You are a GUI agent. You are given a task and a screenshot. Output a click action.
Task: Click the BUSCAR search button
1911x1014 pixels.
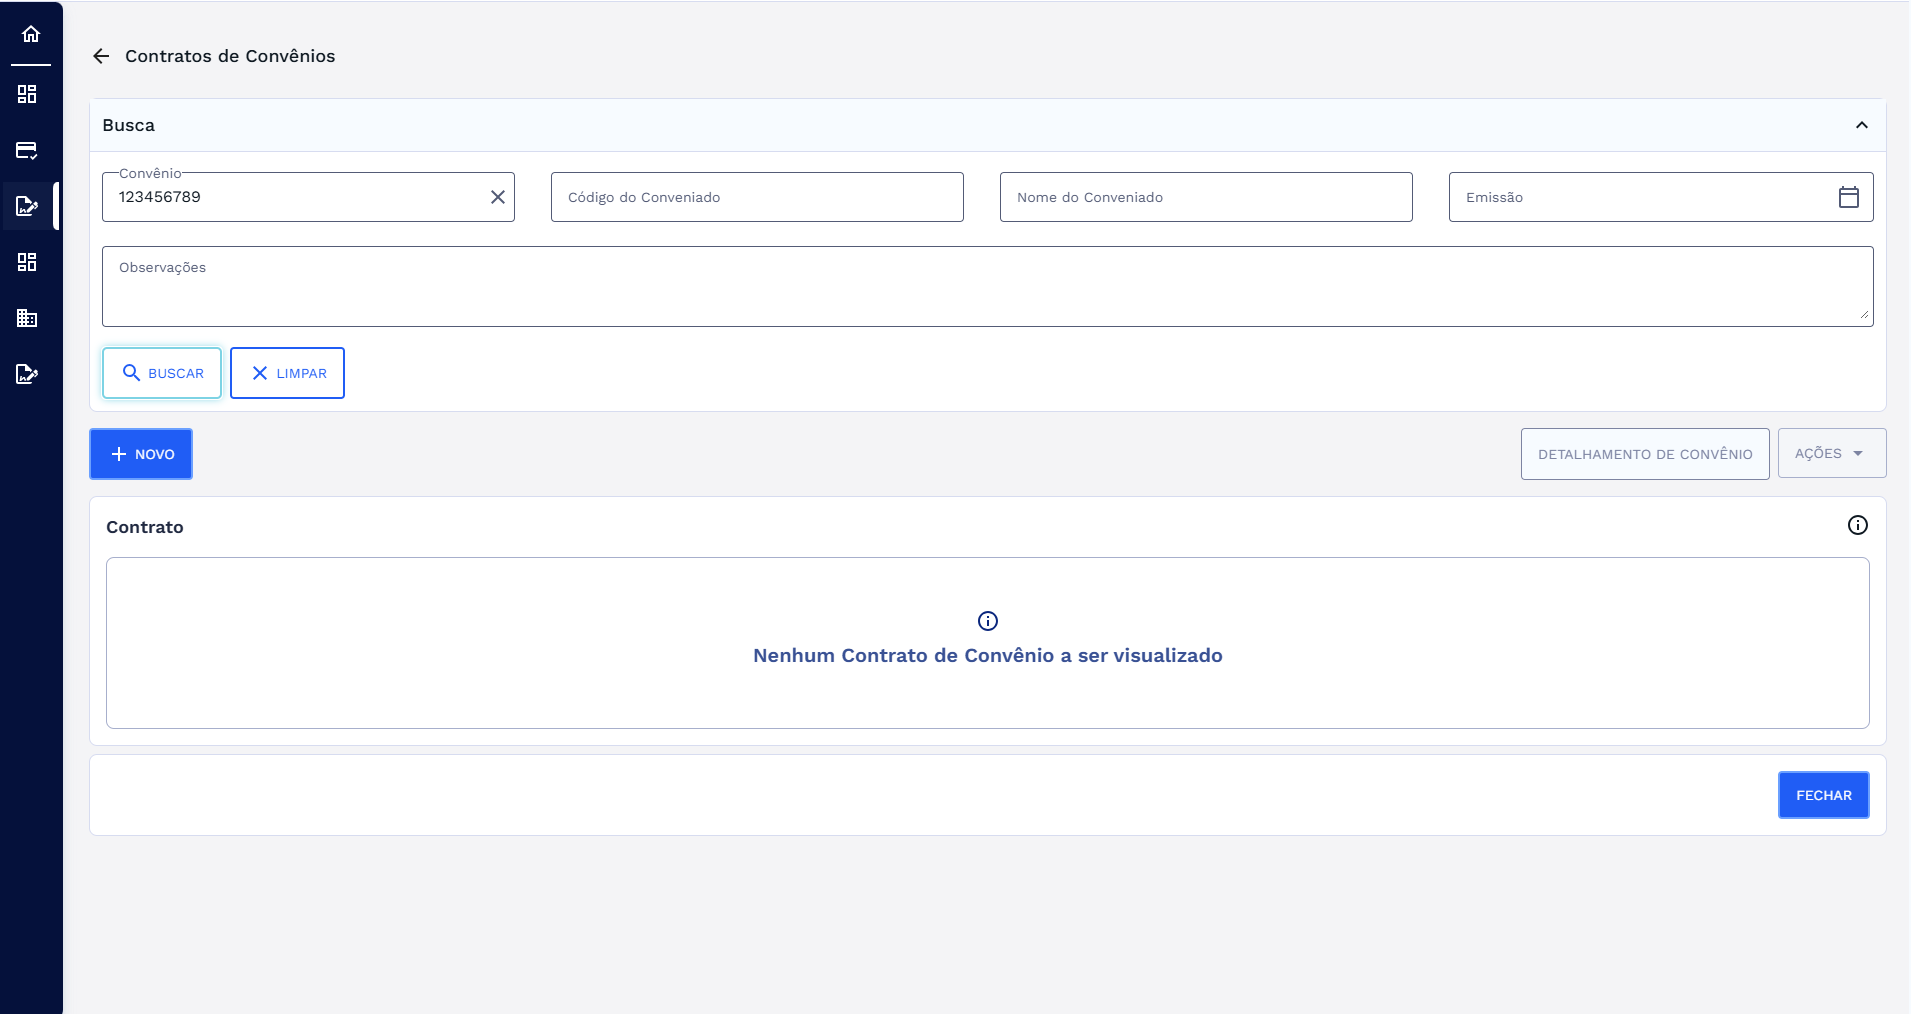[x=162, y=373]
